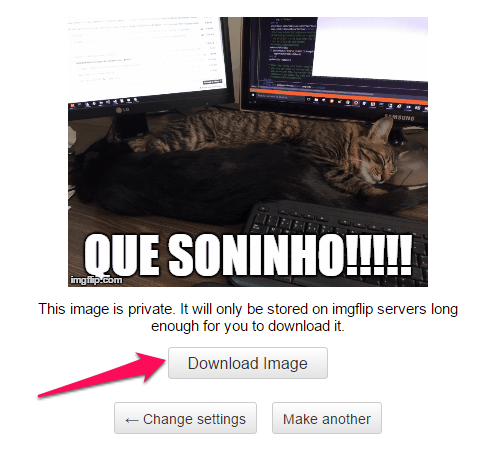Click the black keyboard in the meme
This screenshot has height=450, width=495.
337,240
